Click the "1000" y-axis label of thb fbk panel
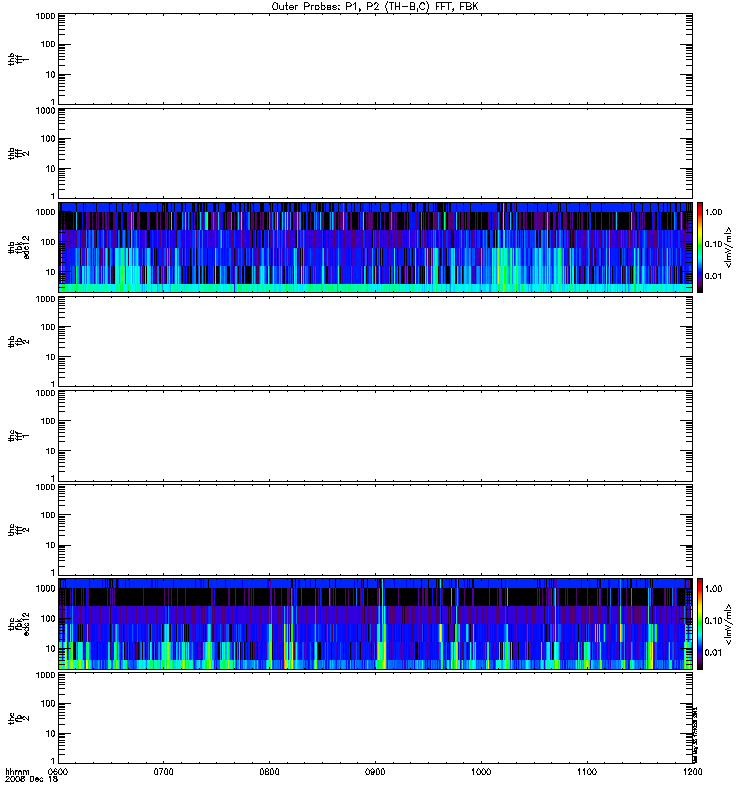Screen dimensions: 750x800 (45, 212)
